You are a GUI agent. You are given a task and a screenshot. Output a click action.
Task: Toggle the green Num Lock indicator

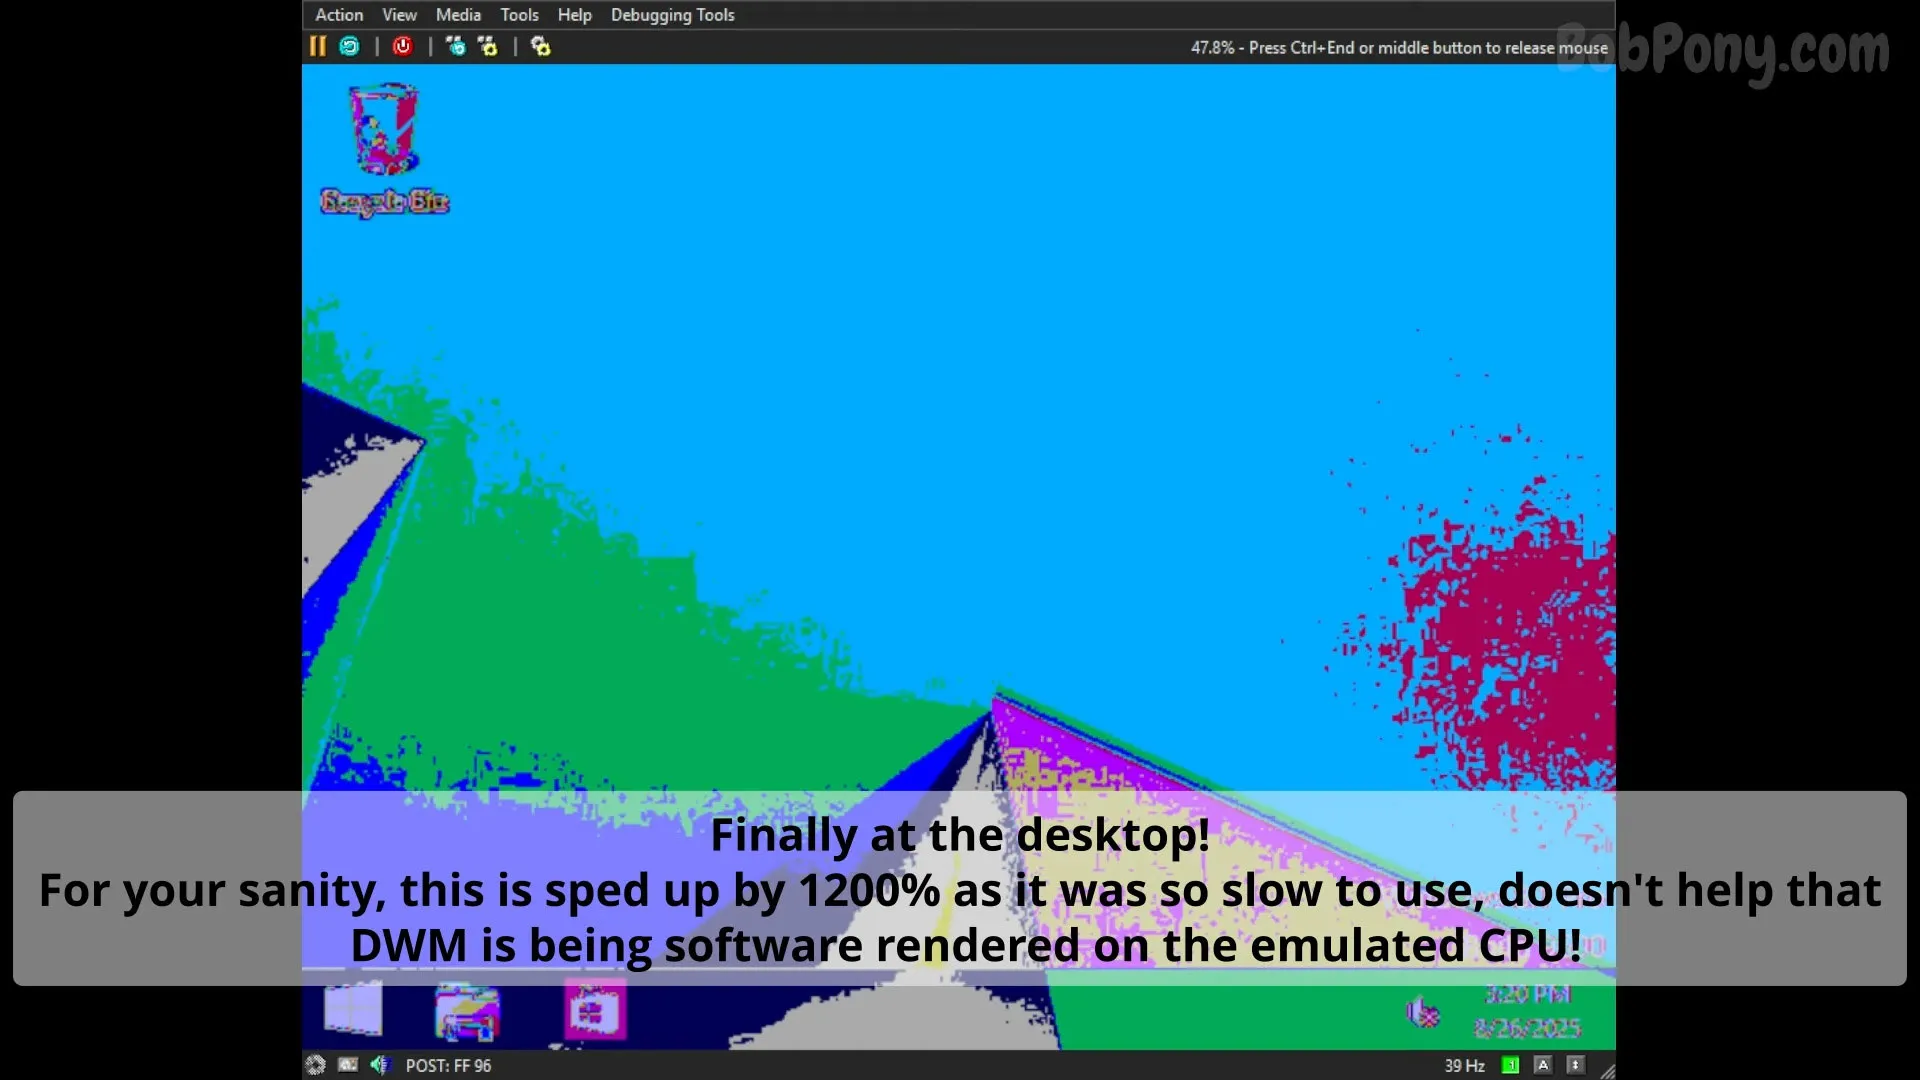click(x=1511, y=1065)
